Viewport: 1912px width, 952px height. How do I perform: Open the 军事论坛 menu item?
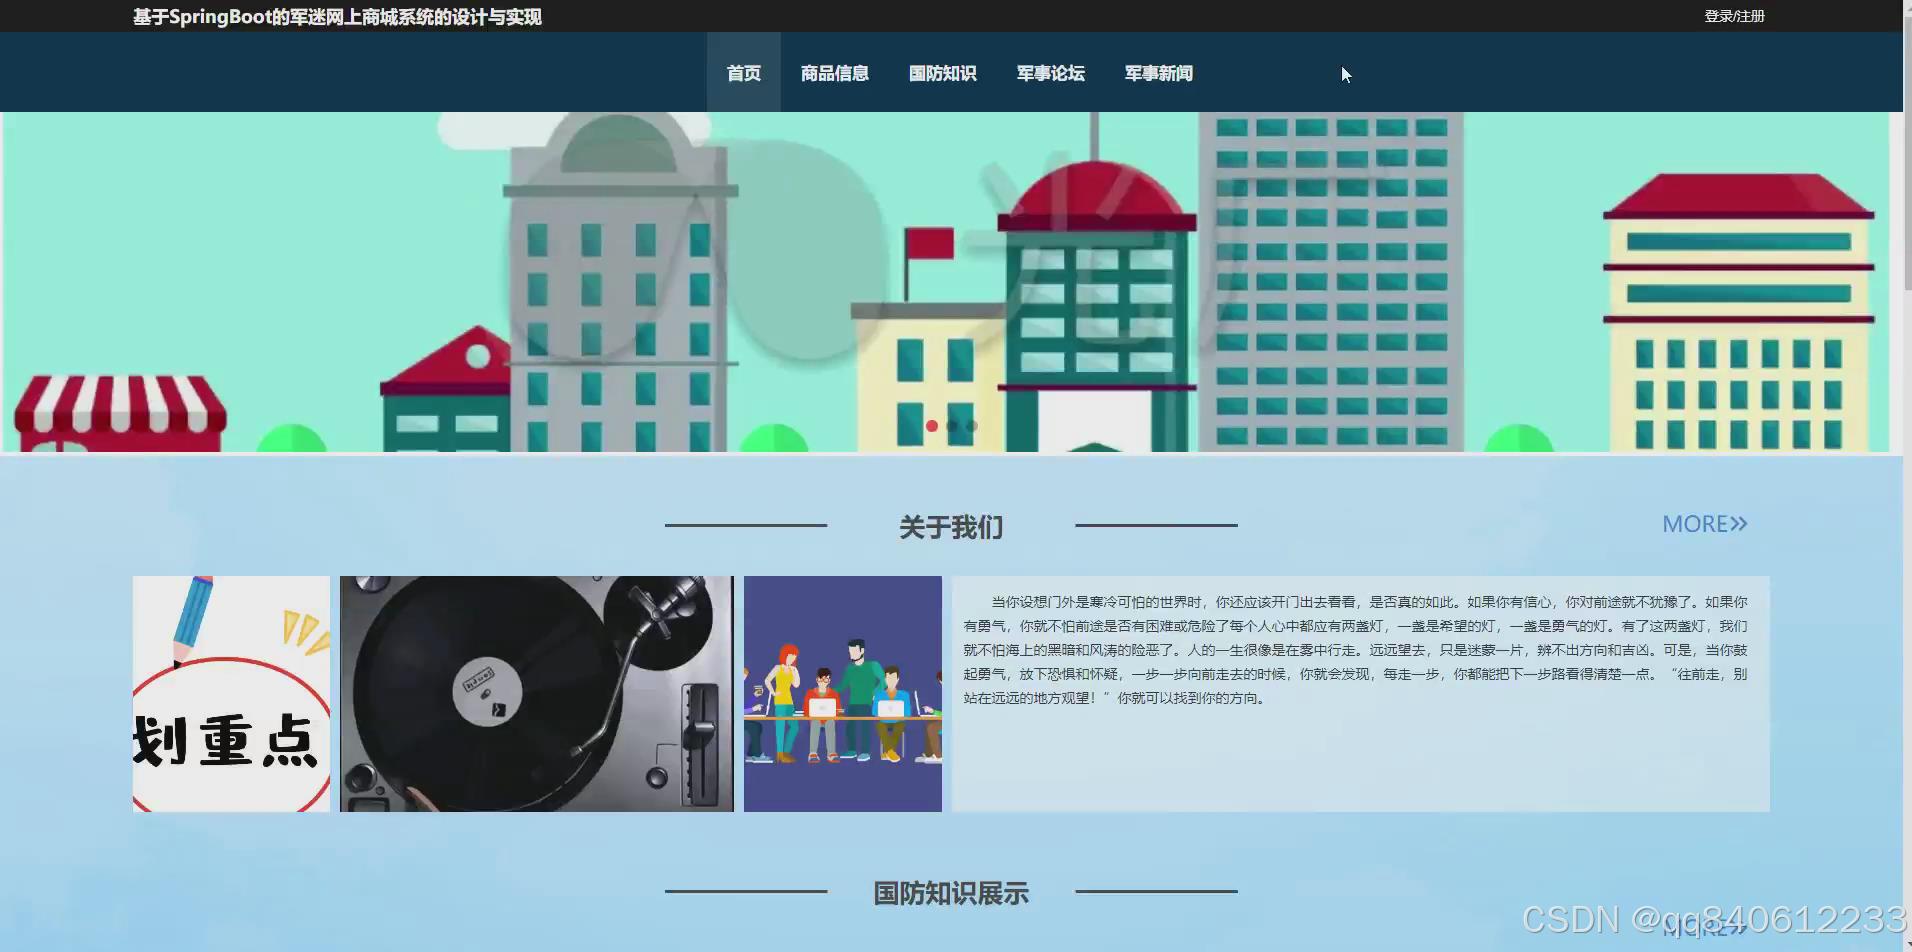(x=1049, y=73)
